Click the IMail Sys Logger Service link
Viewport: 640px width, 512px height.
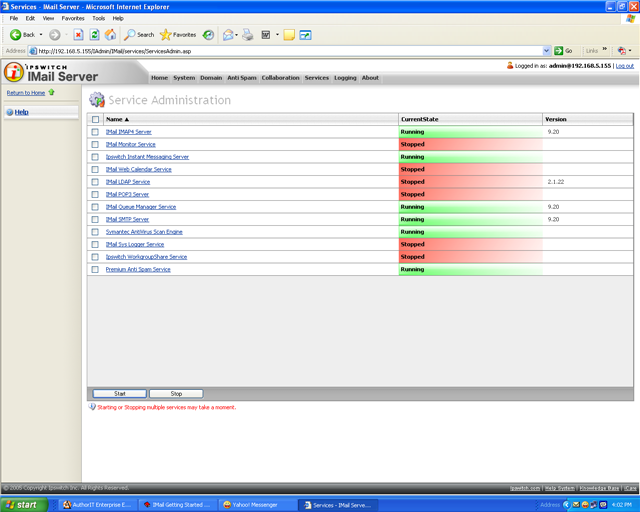point(135,244)
